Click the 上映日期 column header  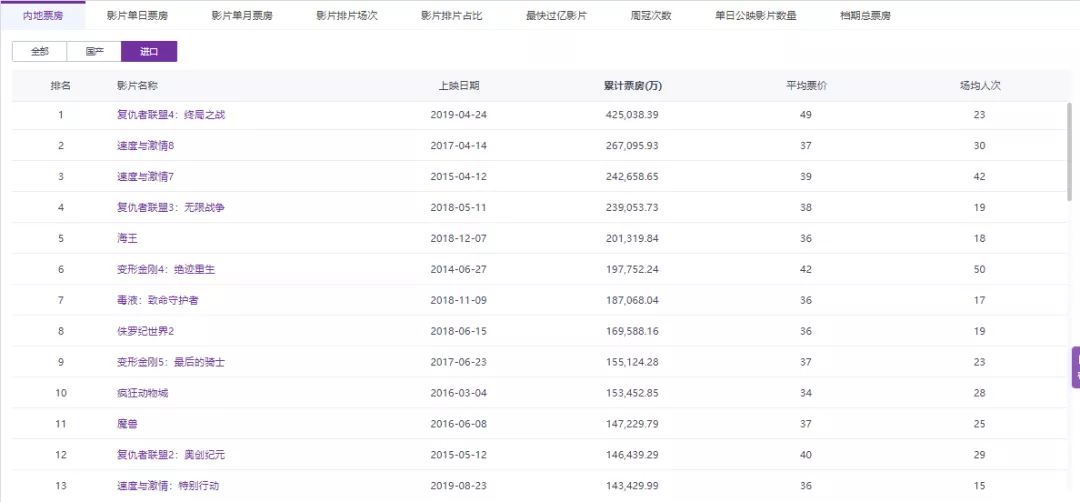click(459, 86)
